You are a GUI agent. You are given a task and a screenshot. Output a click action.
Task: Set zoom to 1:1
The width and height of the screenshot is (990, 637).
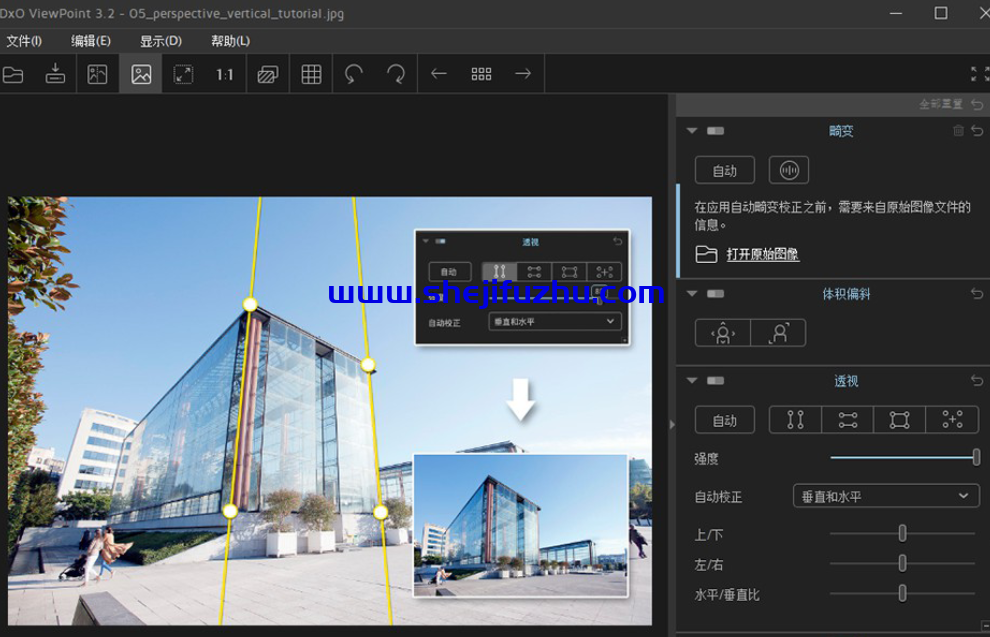click(224, 74)
